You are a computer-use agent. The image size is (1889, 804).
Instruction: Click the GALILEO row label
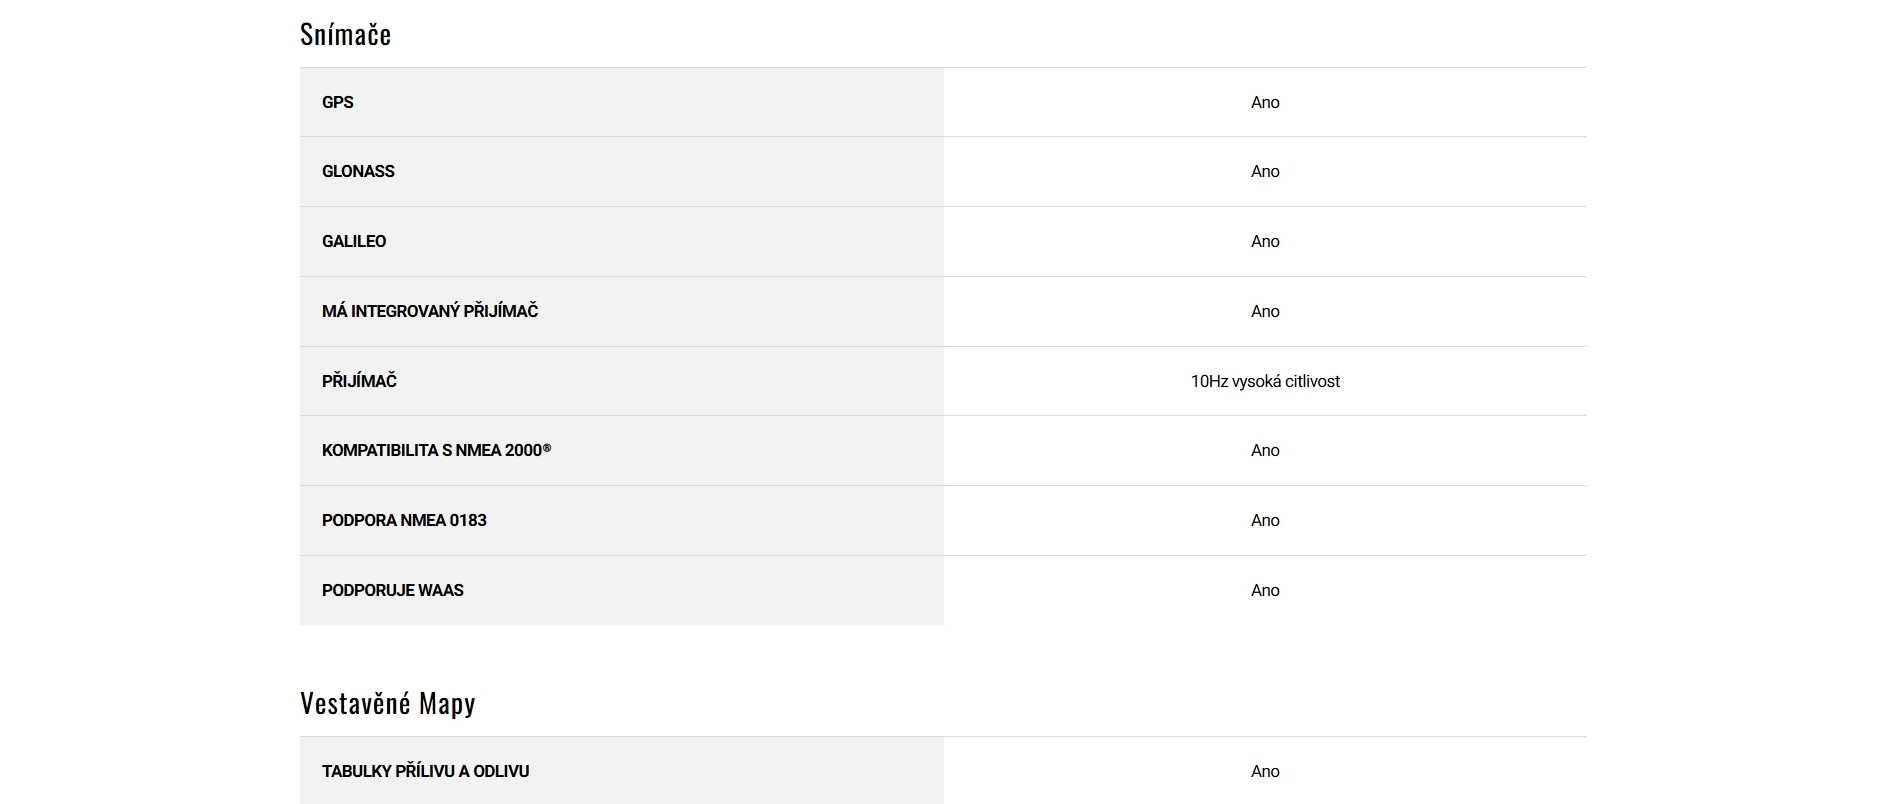click(354, 241)
